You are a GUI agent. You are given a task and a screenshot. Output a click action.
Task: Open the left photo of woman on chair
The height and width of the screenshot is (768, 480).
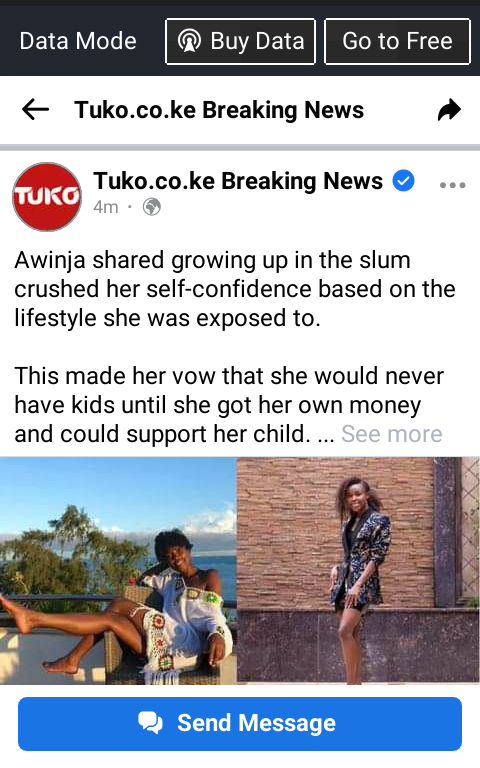[118, 571]
